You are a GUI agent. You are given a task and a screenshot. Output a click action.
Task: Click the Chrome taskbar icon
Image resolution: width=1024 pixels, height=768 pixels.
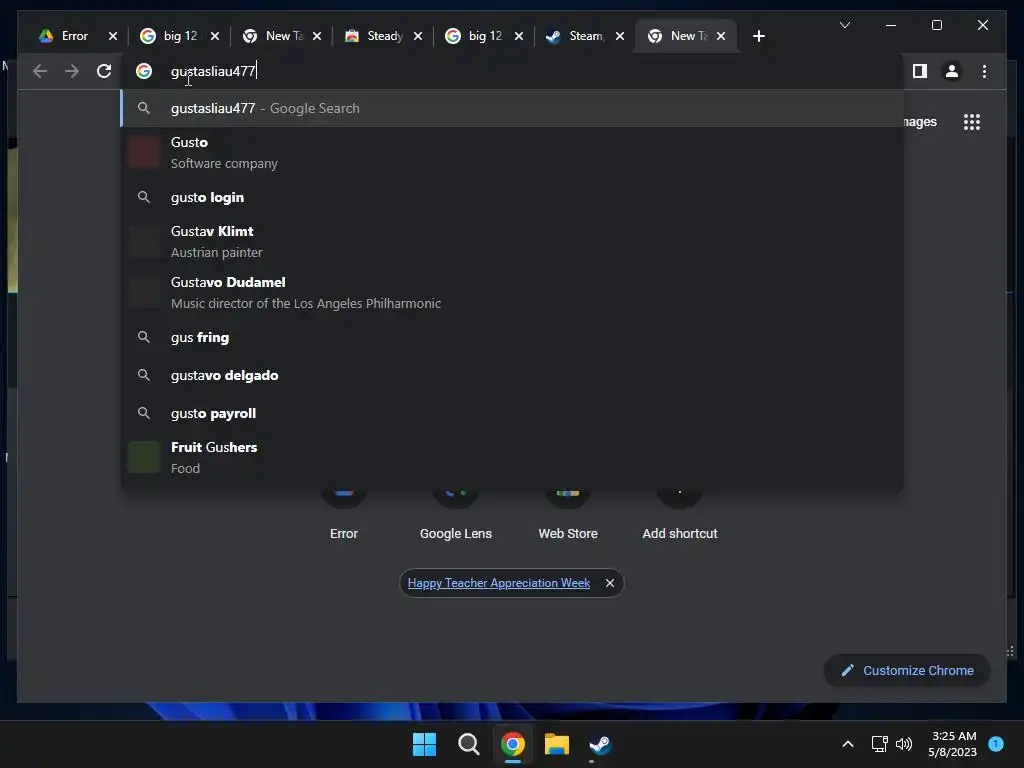coord(513,744)
